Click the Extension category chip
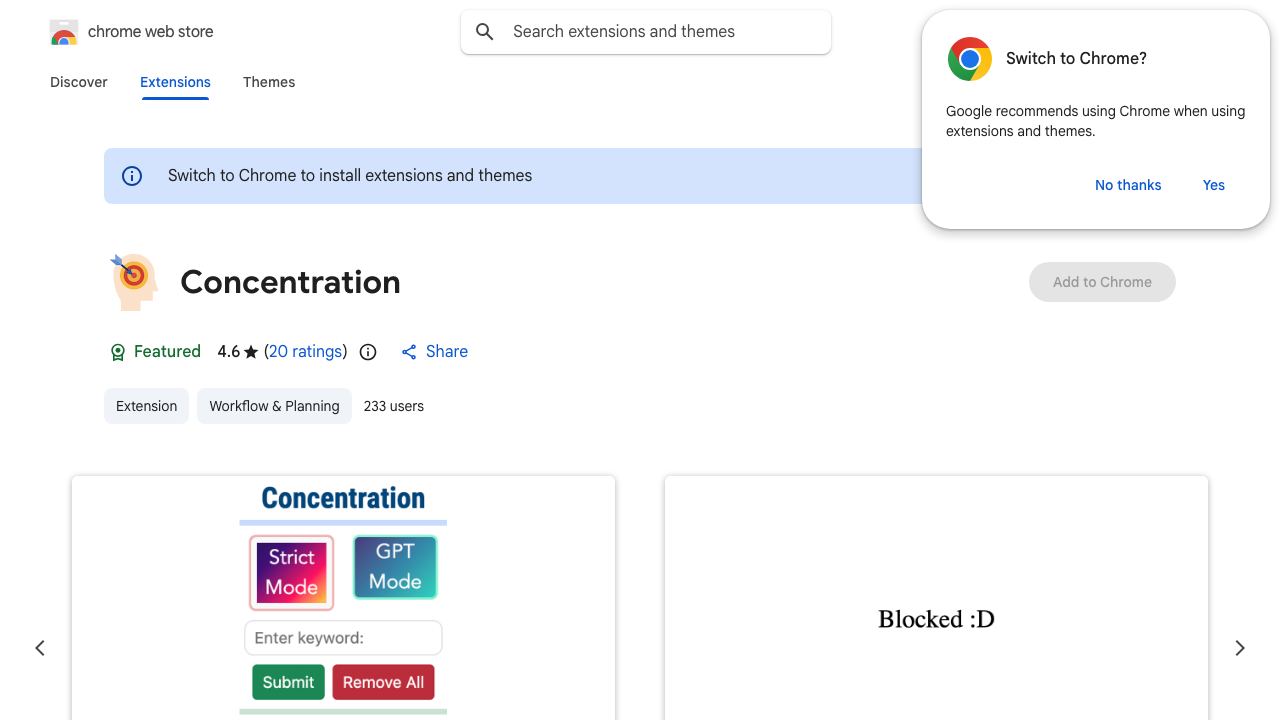Image resolution: width=1280 pixels, height=720 pixels. pos(146,406)
